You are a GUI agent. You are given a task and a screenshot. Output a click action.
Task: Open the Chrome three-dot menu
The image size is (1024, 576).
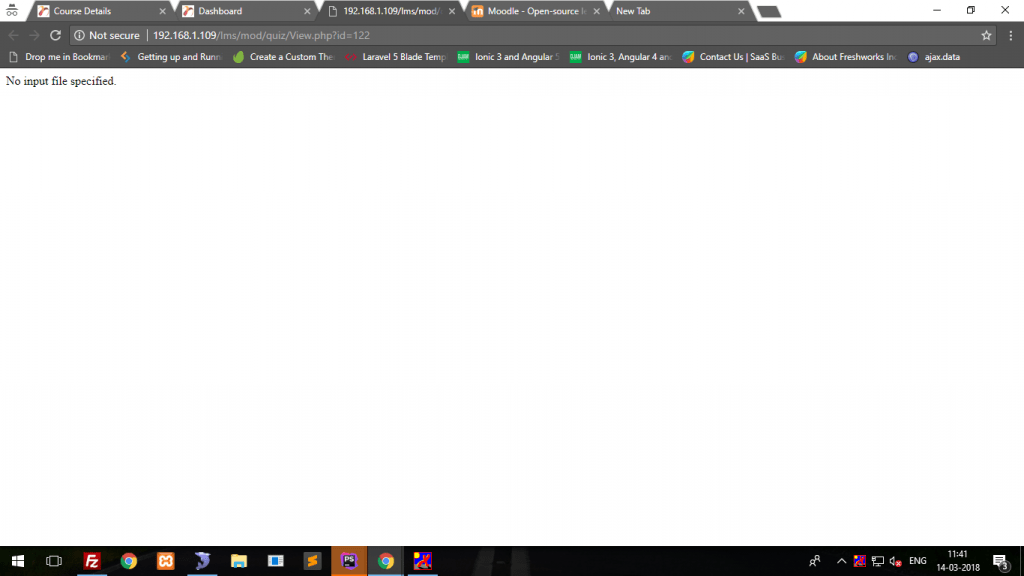point(1009,35)
